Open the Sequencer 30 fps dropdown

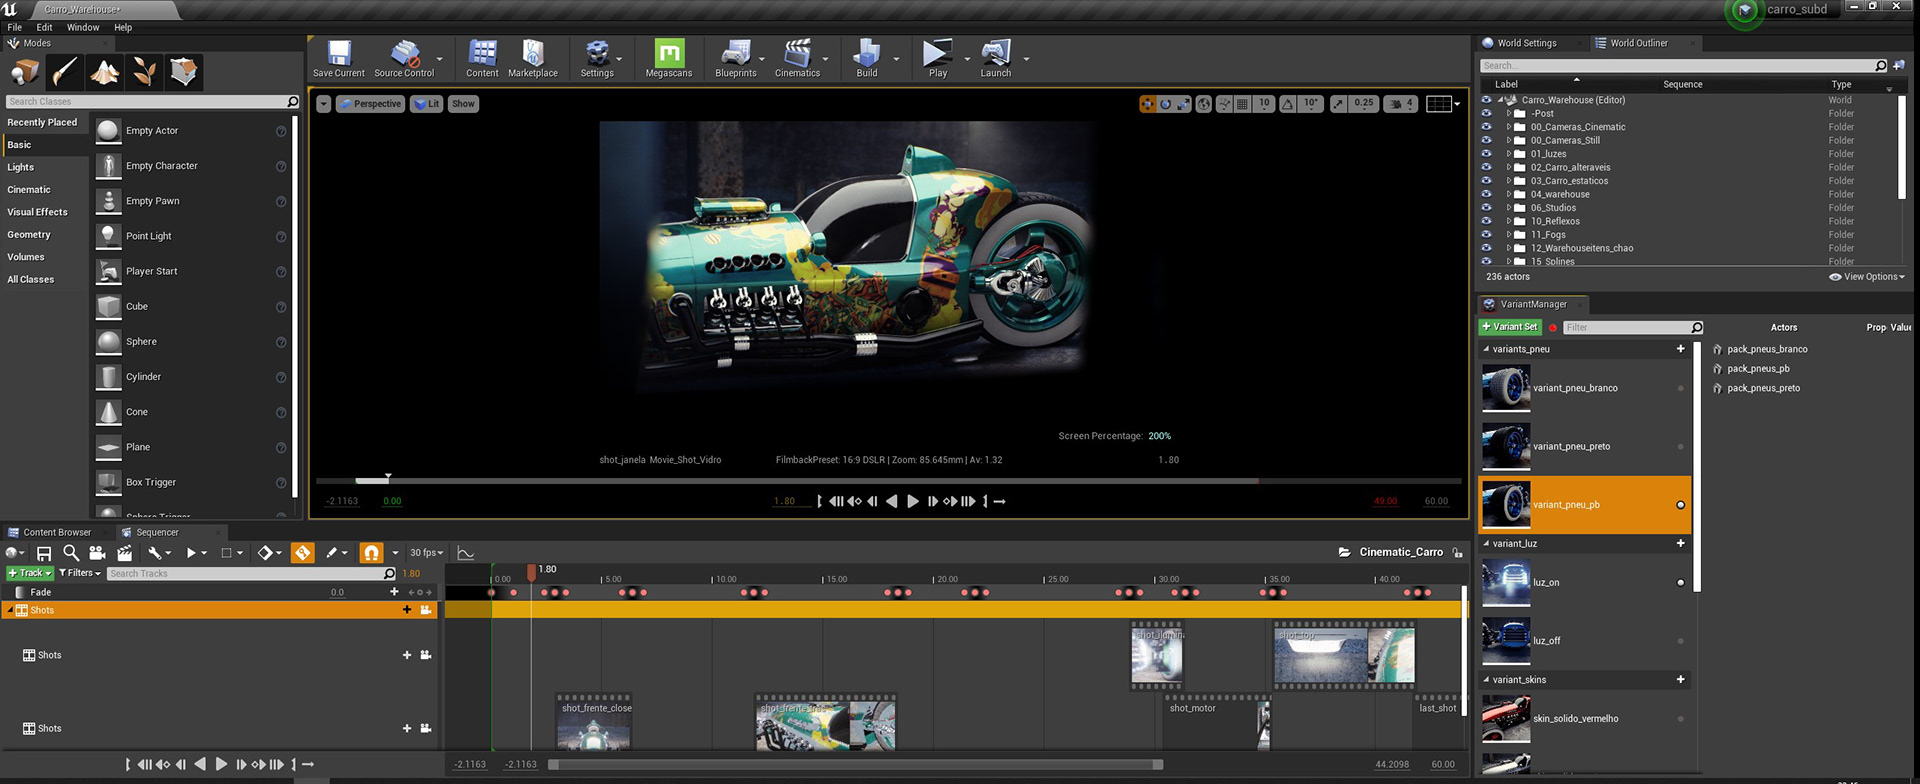click(426, 553)
